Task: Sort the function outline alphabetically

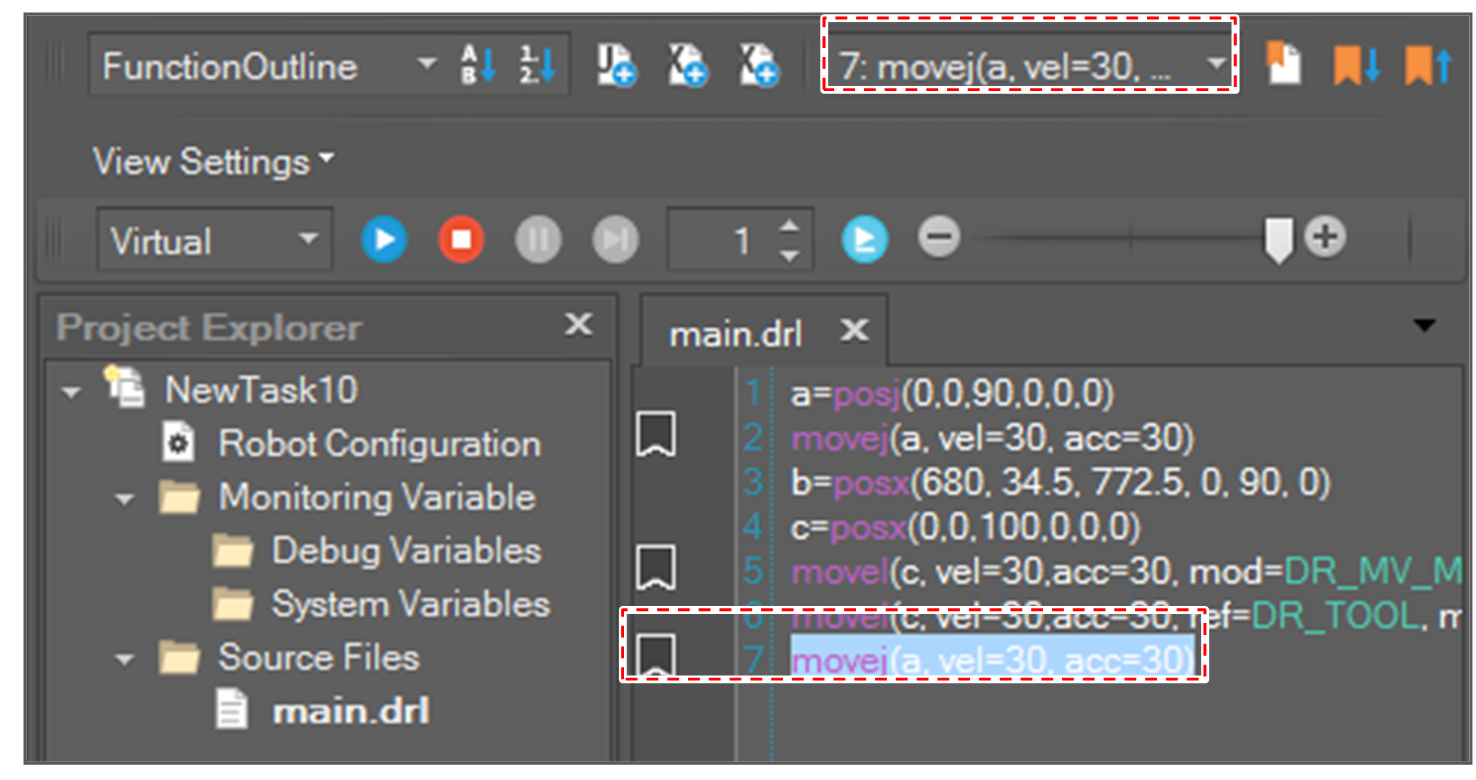Action: coord(478,66)
